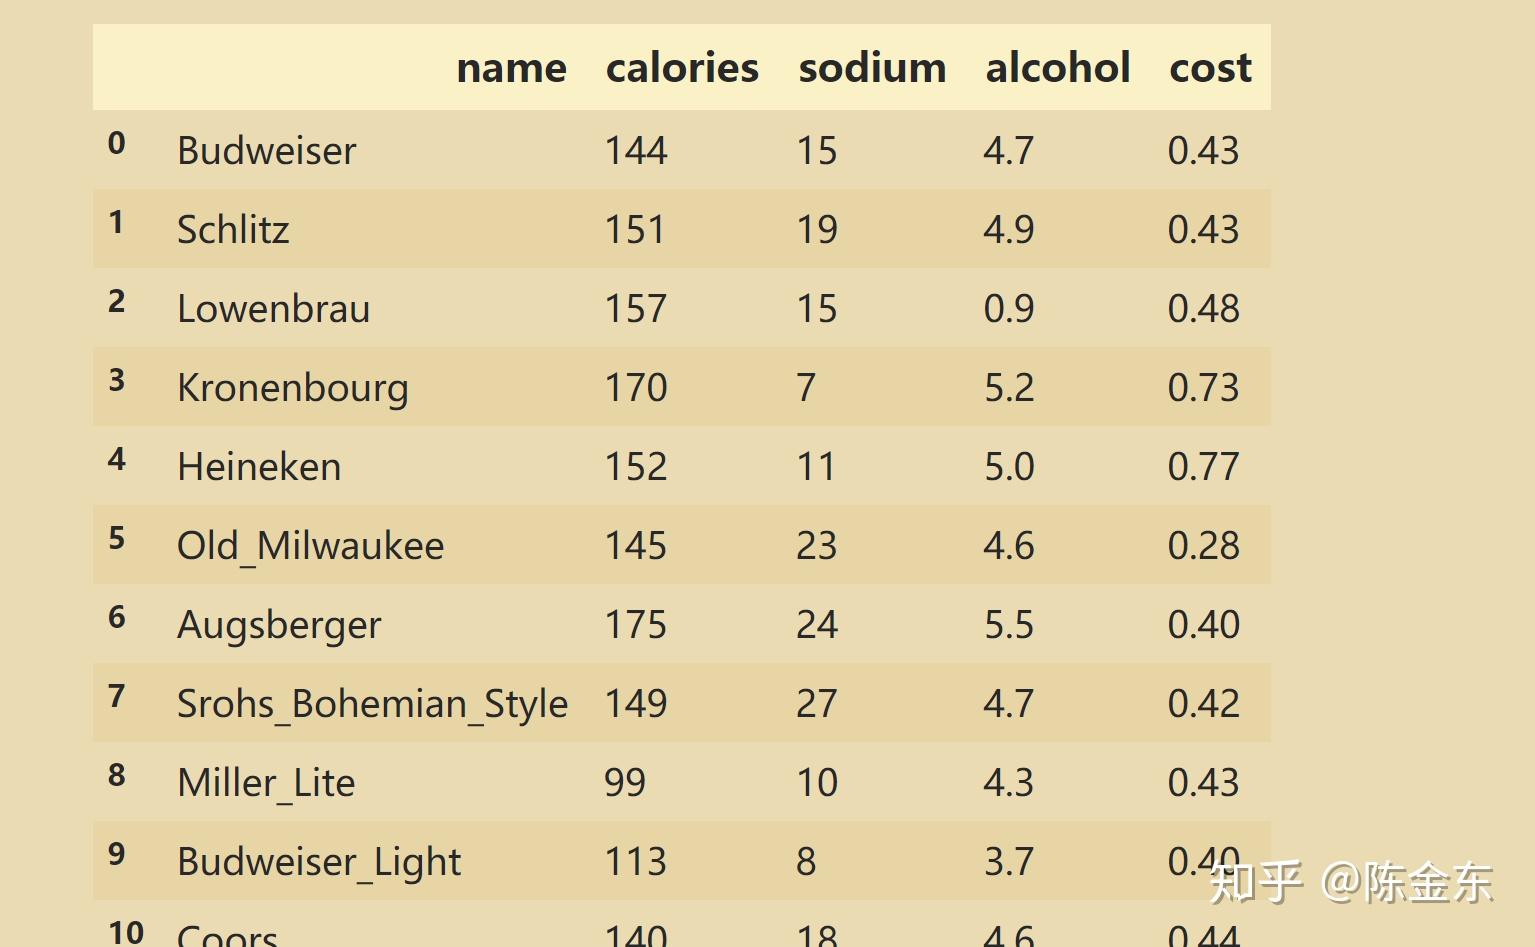Click the Budweiser_Light name cell
The image size is (1535, 947).
(x=319, y=862)
